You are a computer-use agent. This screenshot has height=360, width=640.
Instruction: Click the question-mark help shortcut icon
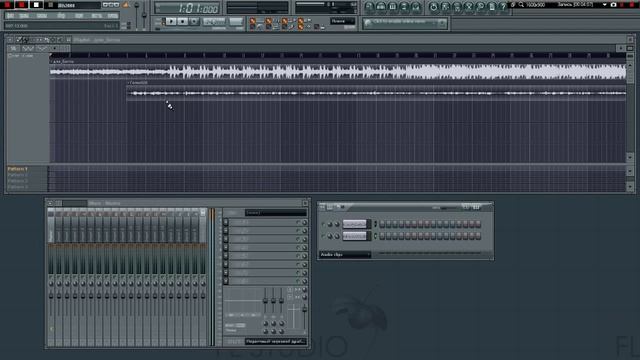(504, 7)
